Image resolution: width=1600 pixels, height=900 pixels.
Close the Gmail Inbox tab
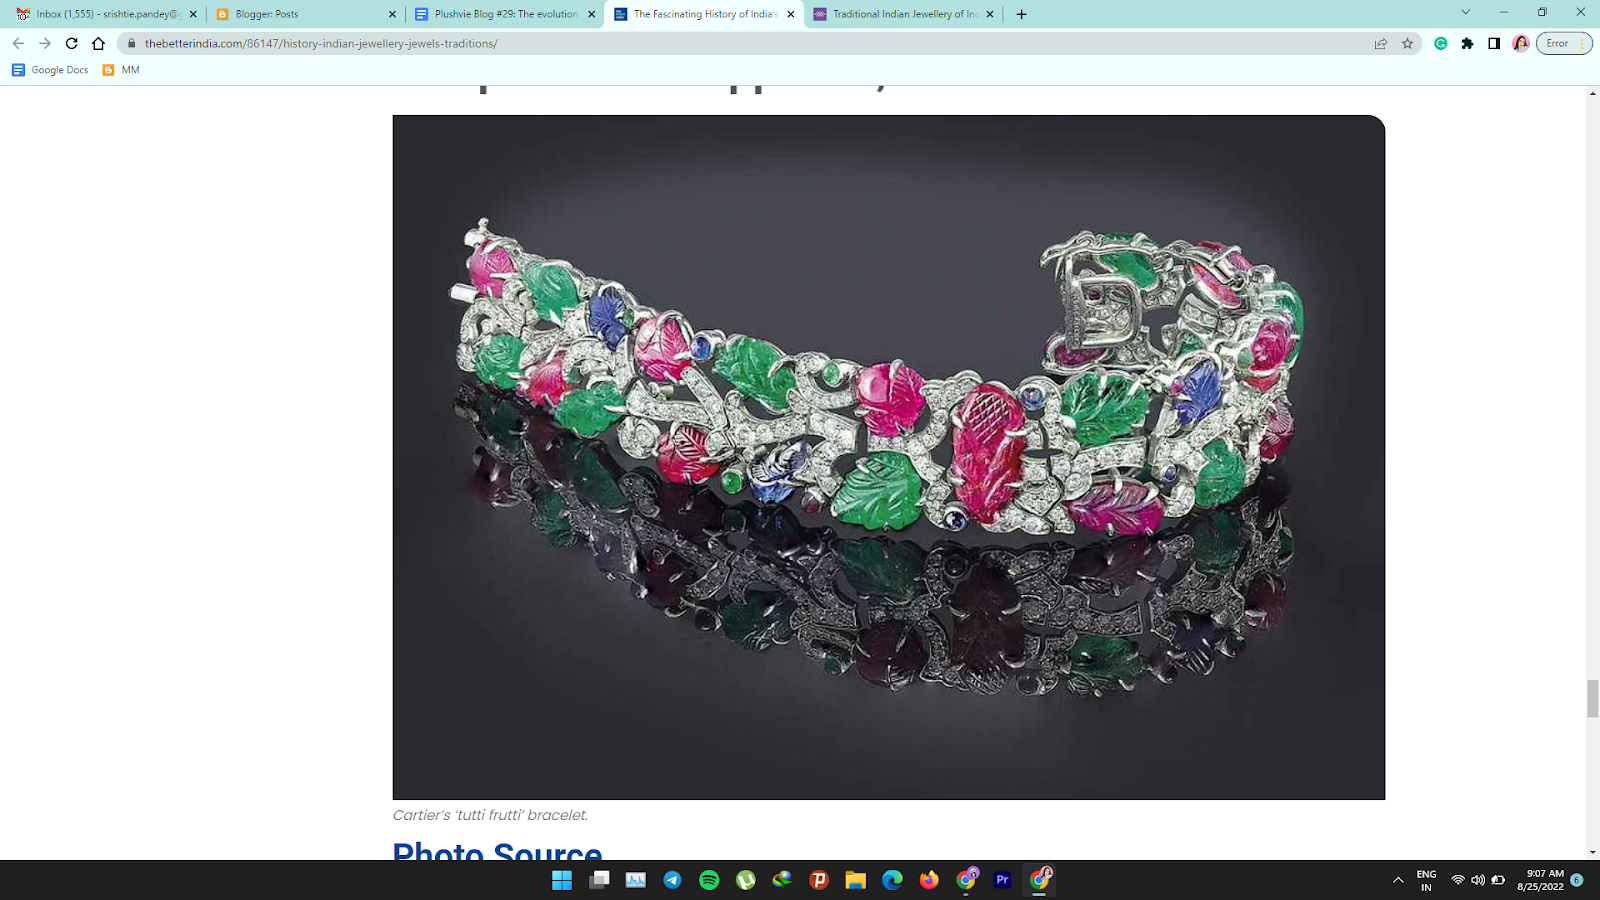[193, 14]
